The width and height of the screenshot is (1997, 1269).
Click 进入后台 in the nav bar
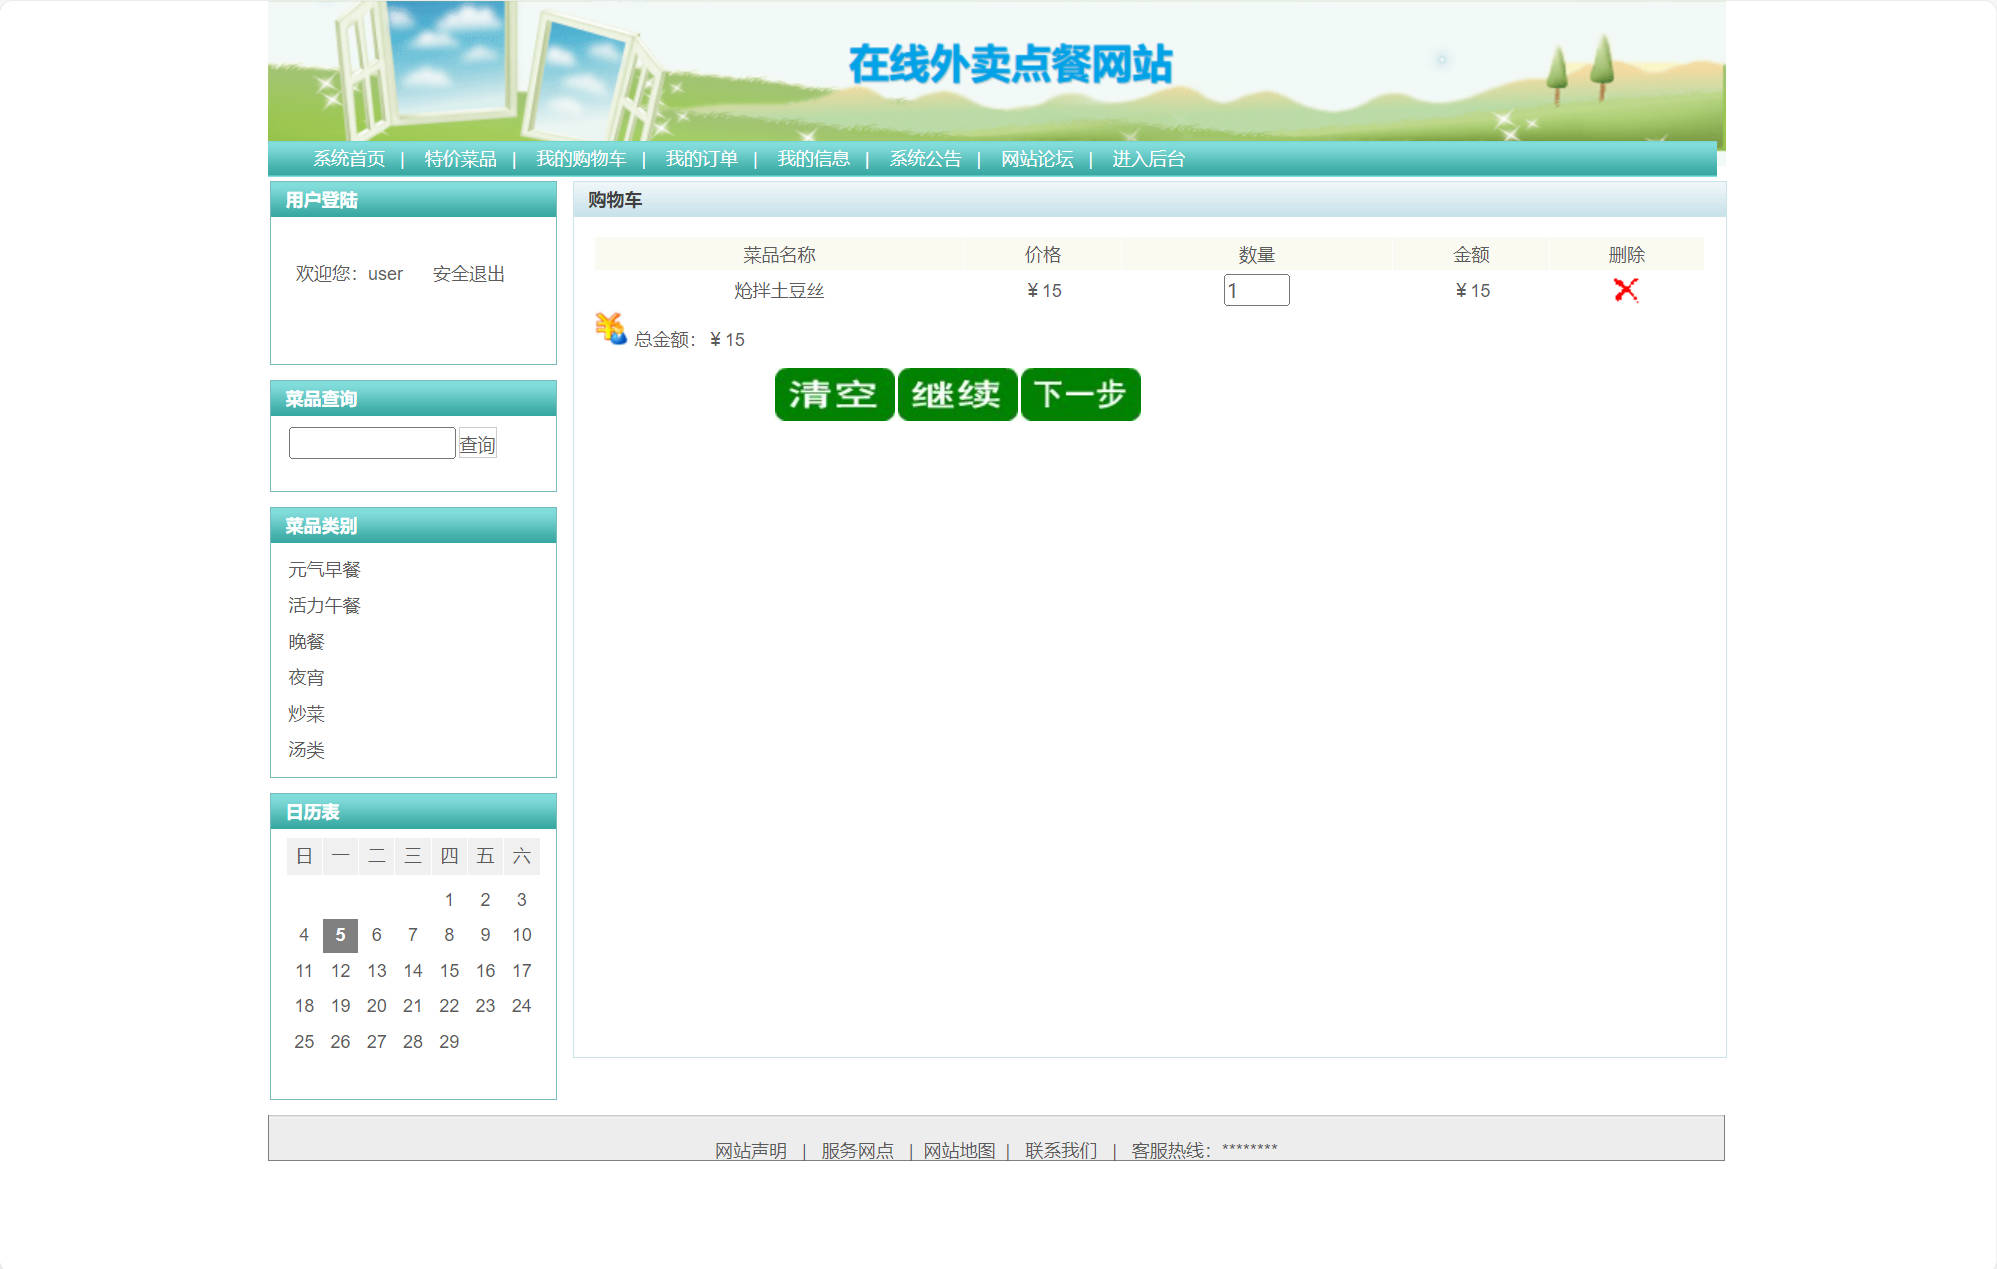[x=1148, y=159]
